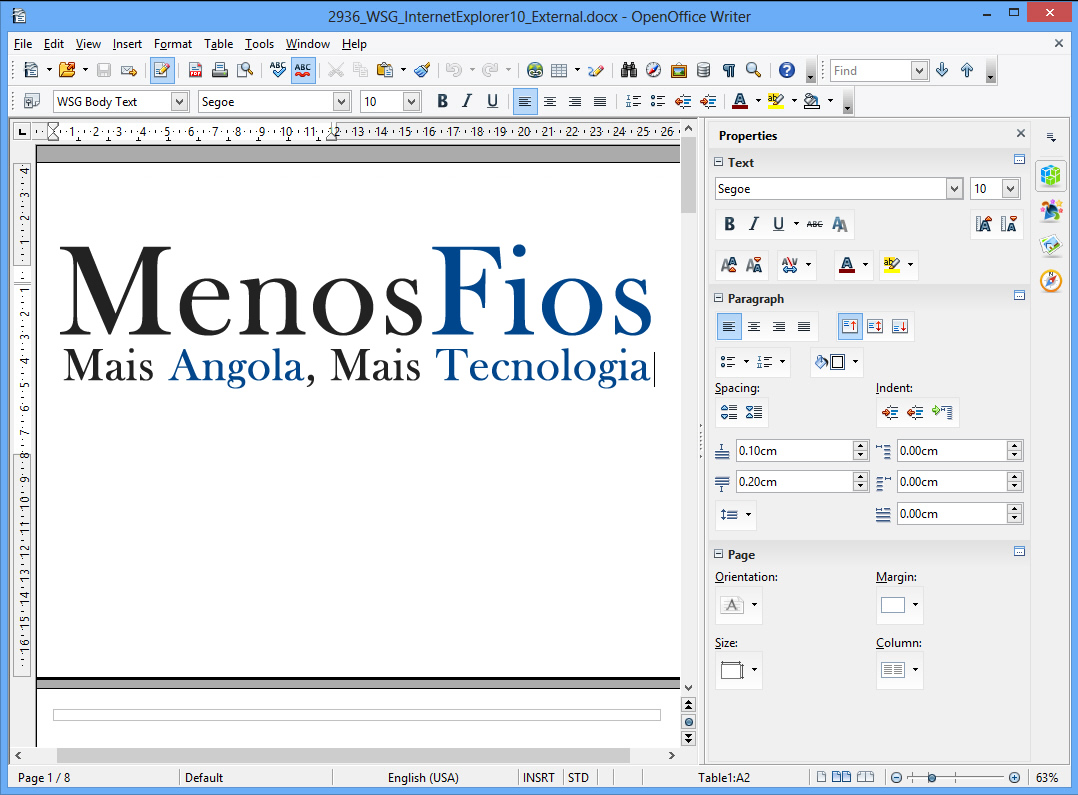
Task: Collapse the Page panel section
Action: point(718,554)
